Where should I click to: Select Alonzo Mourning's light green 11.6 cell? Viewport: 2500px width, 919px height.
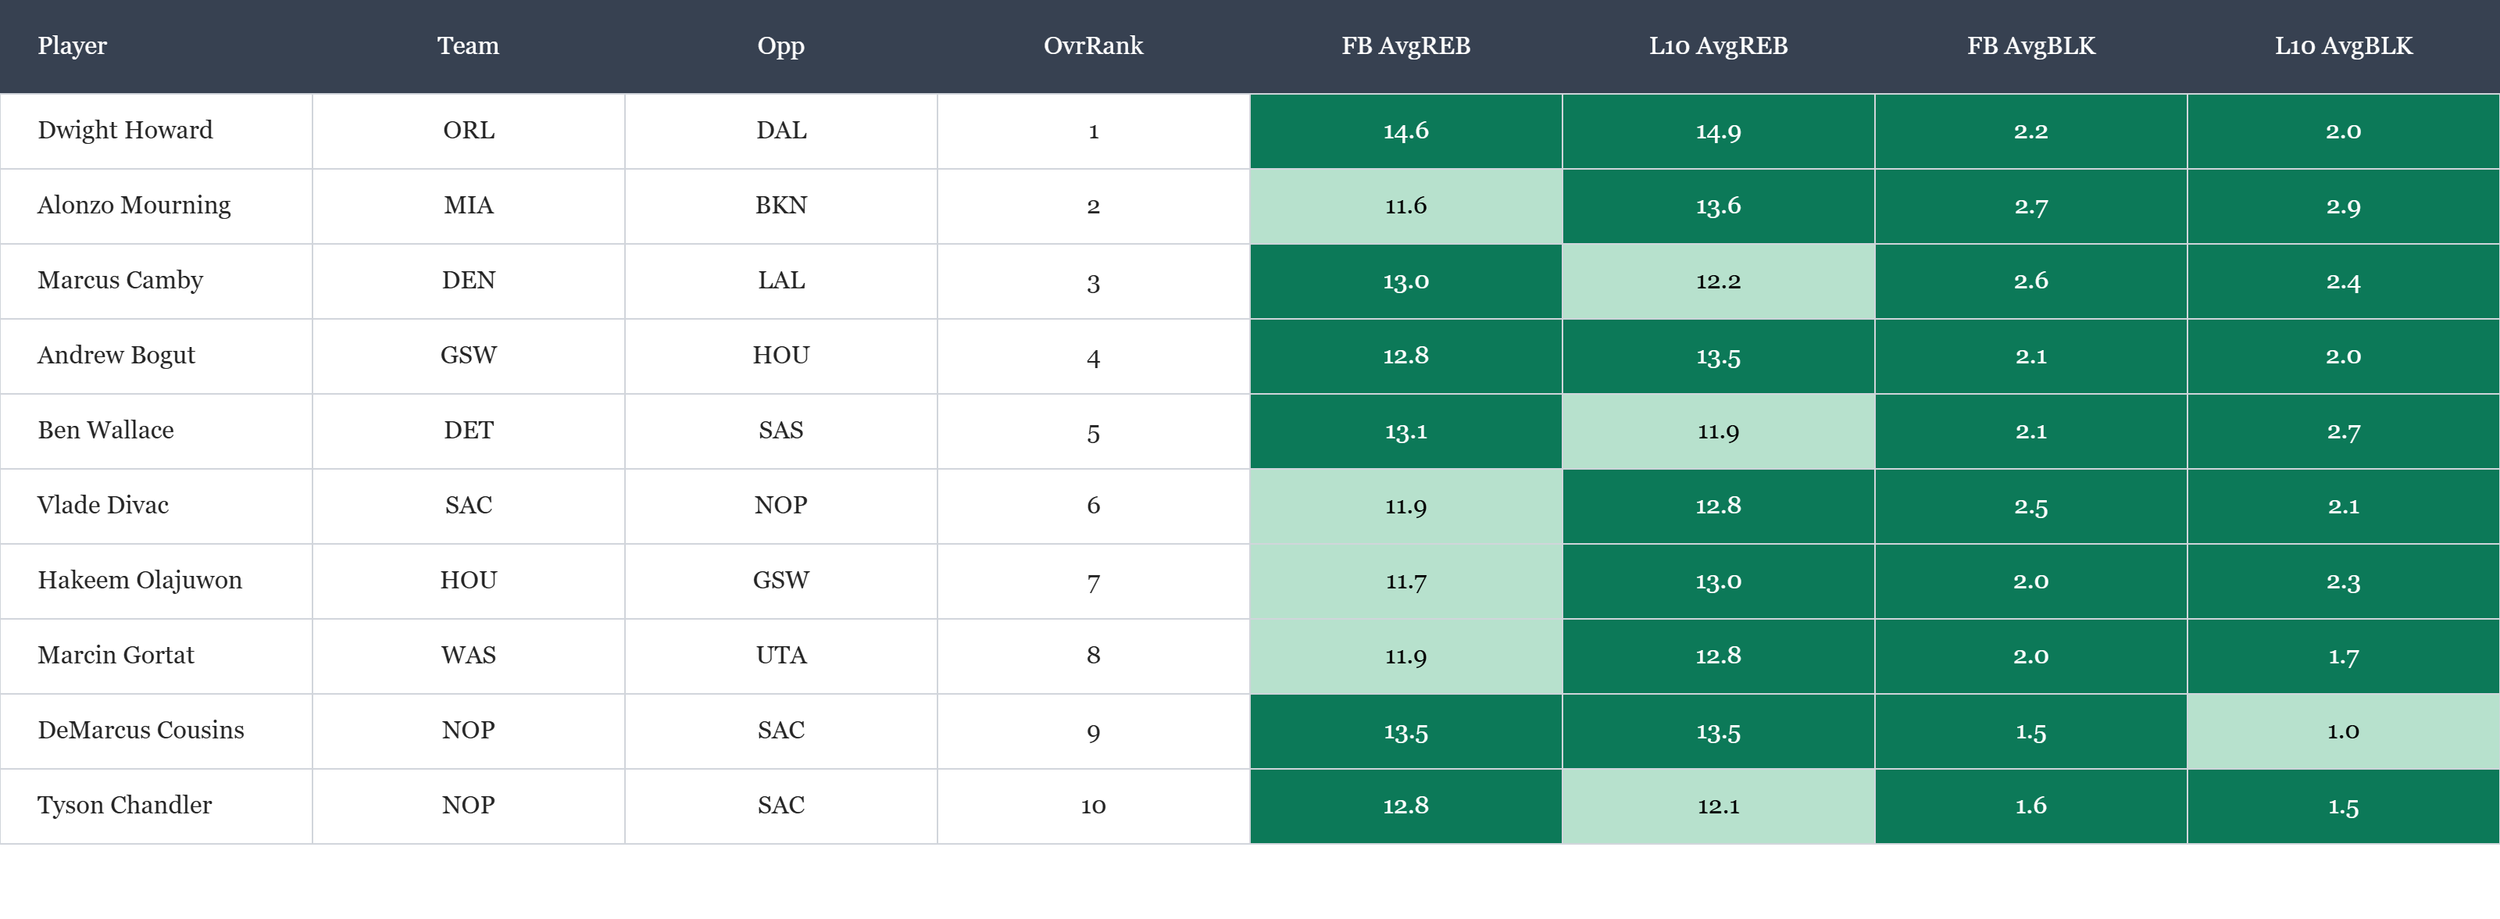[x=1406, y=206]
